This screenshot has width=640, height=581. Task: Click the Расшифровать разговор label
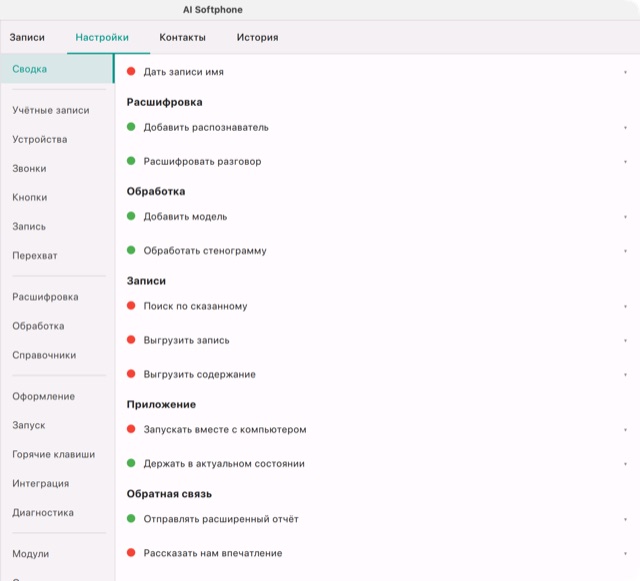pyautogui.click(x=202, y=161)
